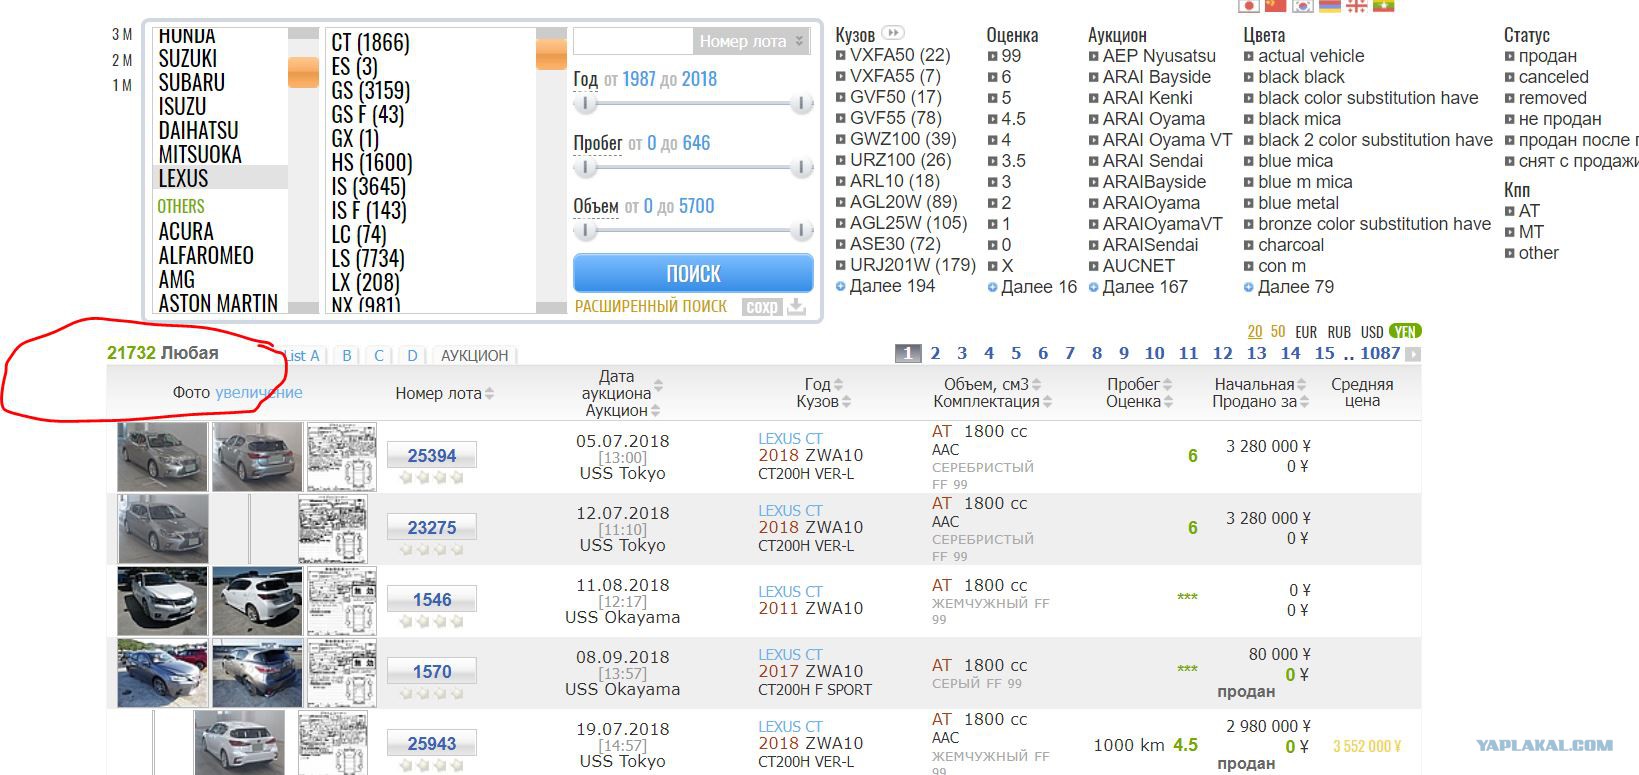Open auction sheet image for lot 1546

coord(341,601)
